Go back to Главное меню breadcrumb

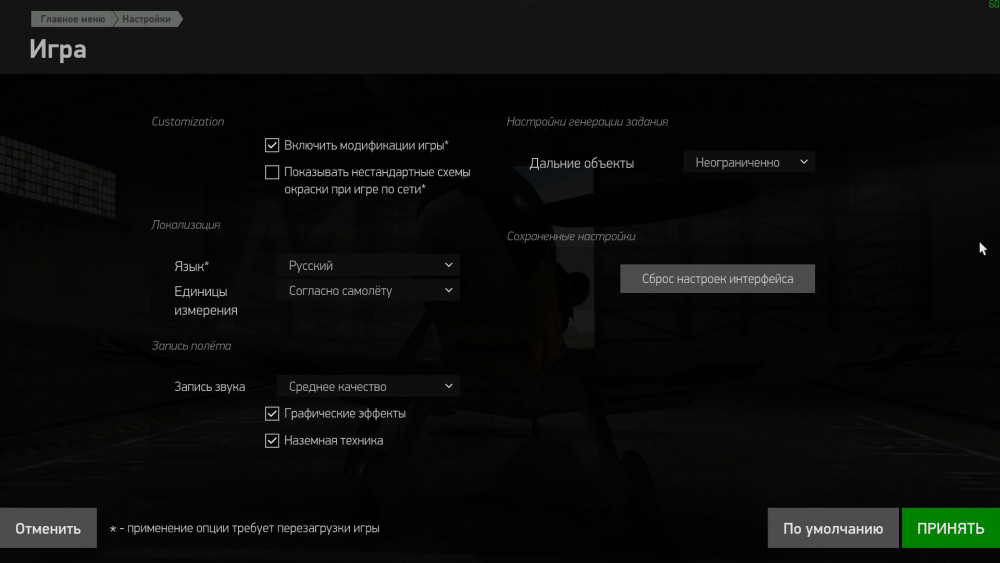(72, 19)
